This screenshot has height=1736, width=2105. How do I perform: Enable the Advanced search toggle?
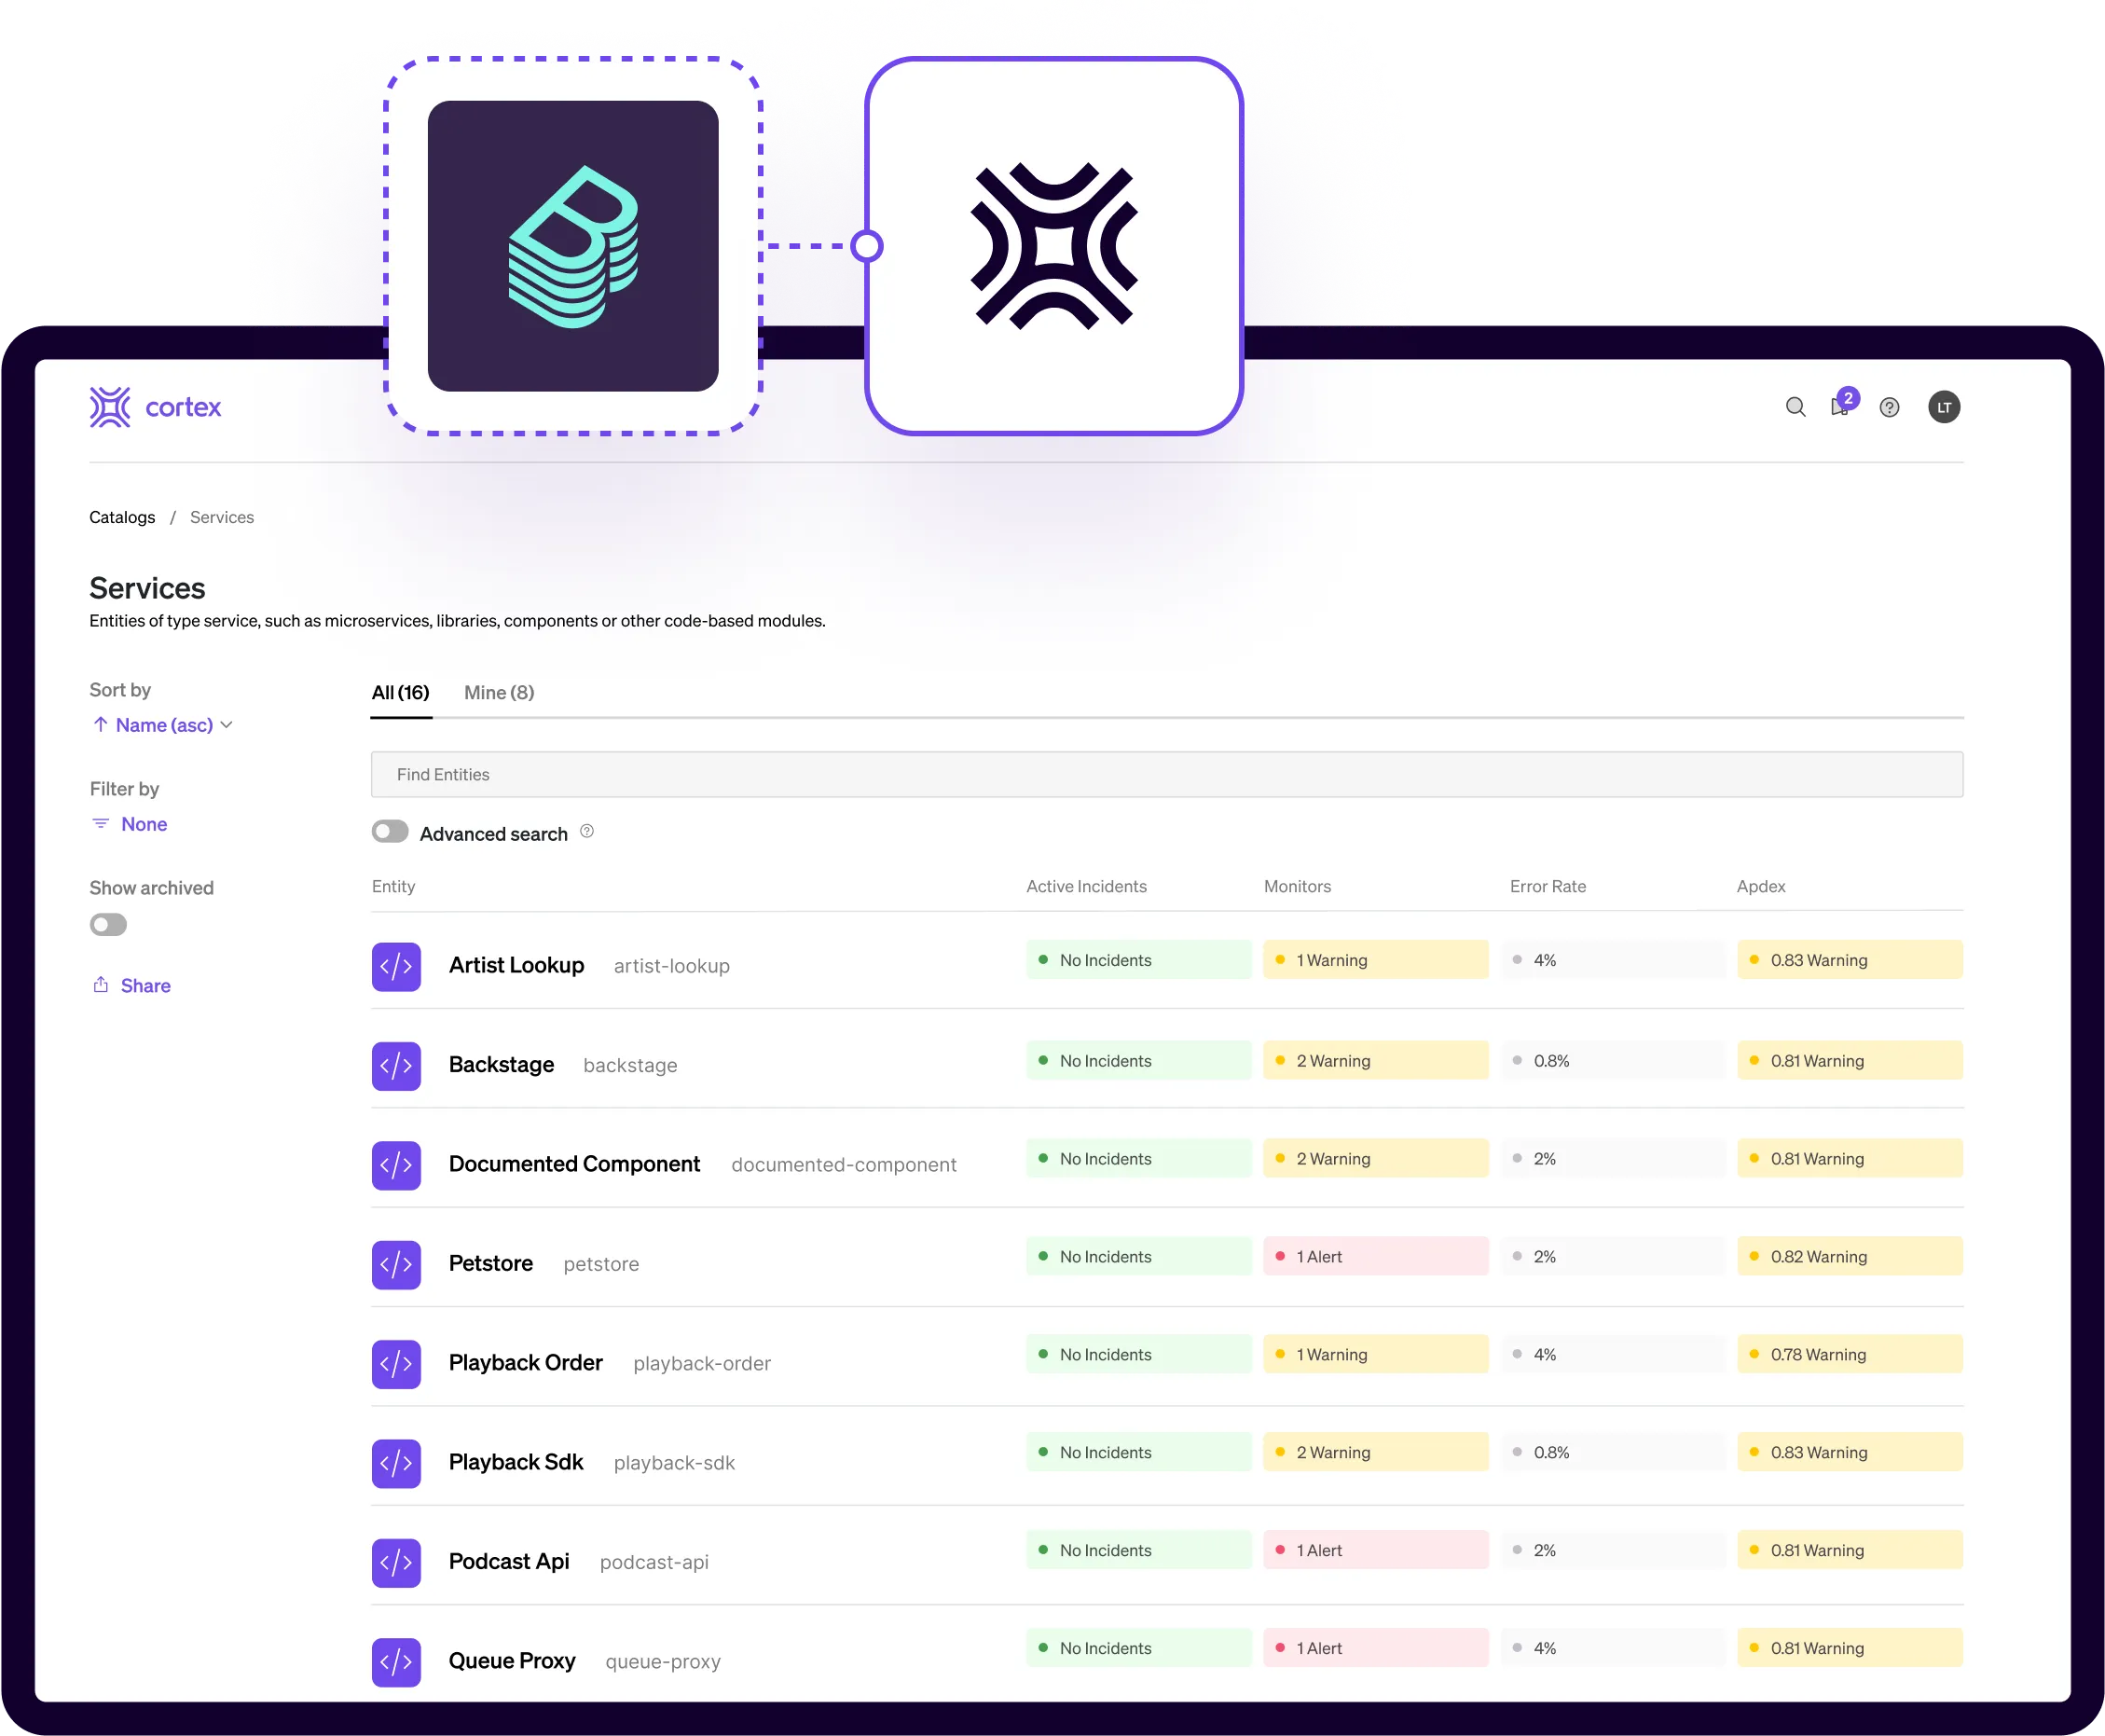pos(390,831)
